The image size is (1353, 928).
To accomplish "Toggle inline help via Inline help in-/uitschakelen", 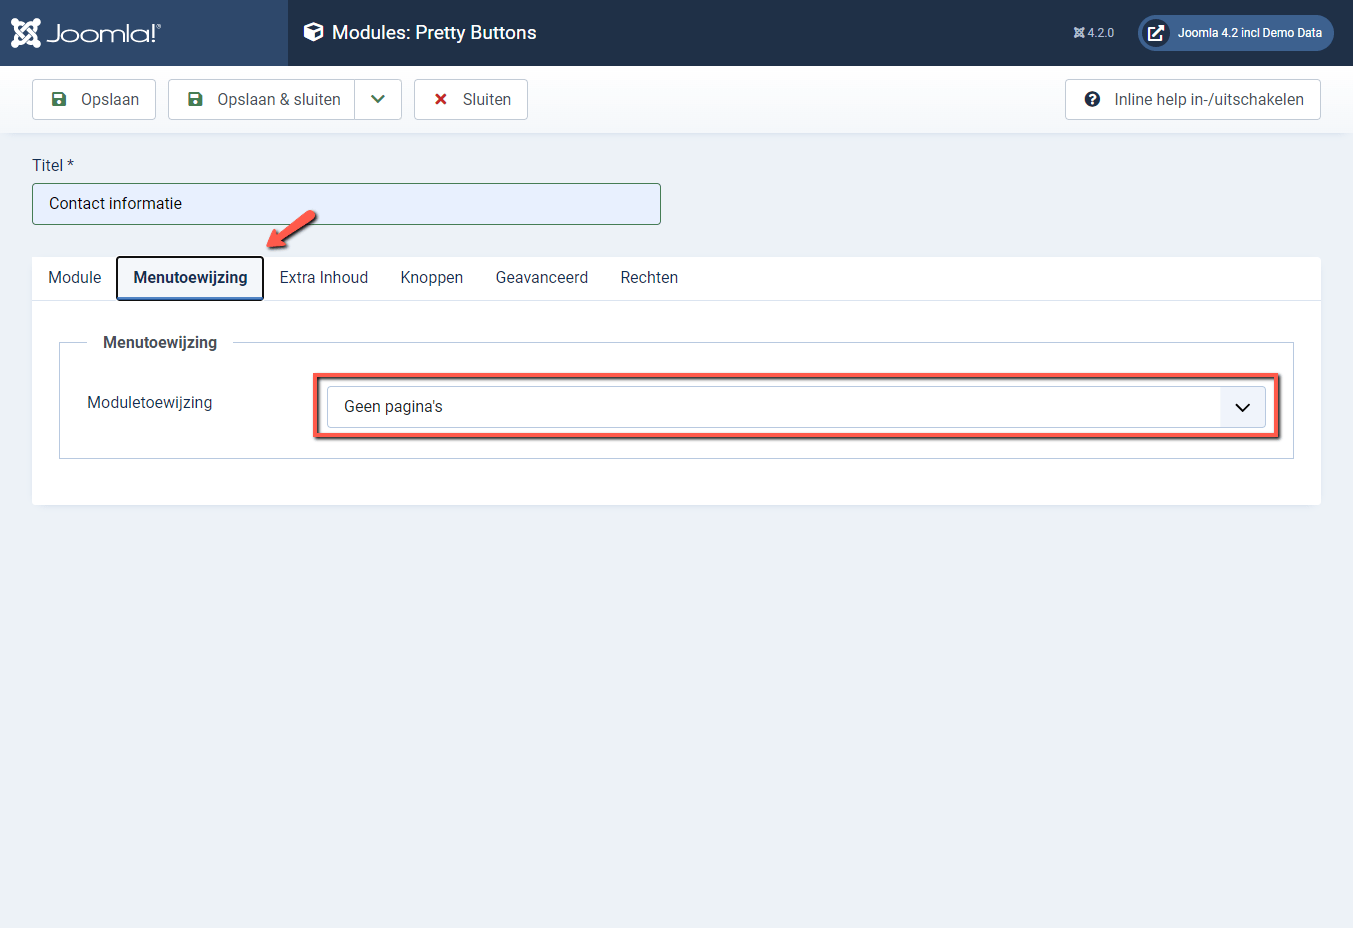I will click(x=1192, y=99).
